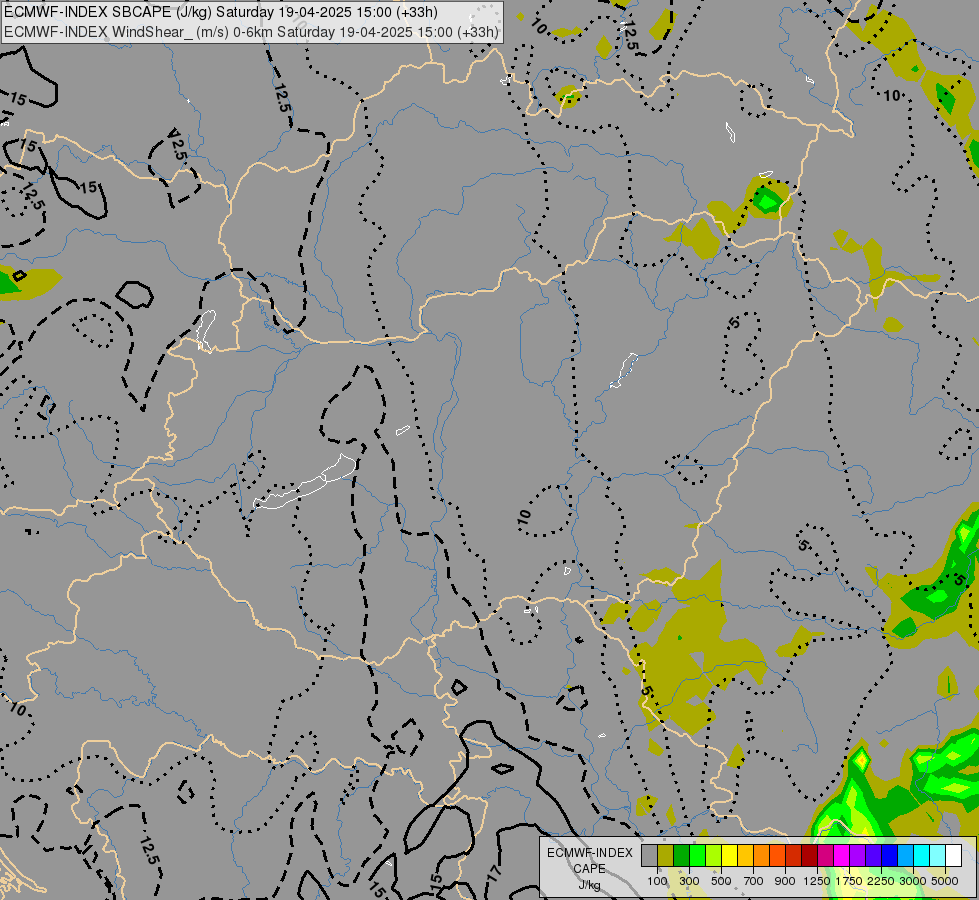Click the gray swatch below 100 in CAPE legend
Image resolution: width=979 pixels, height=900 pixels.
click(x=650, y=856)
